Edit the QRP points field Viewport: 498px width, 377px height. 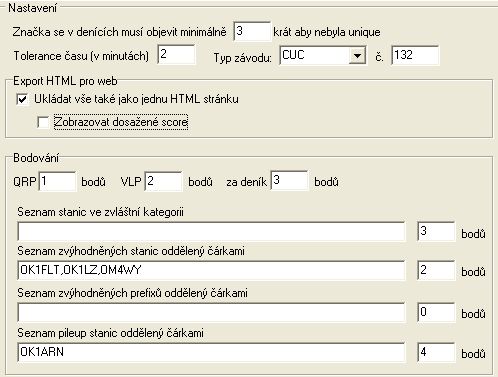[57, 181]
